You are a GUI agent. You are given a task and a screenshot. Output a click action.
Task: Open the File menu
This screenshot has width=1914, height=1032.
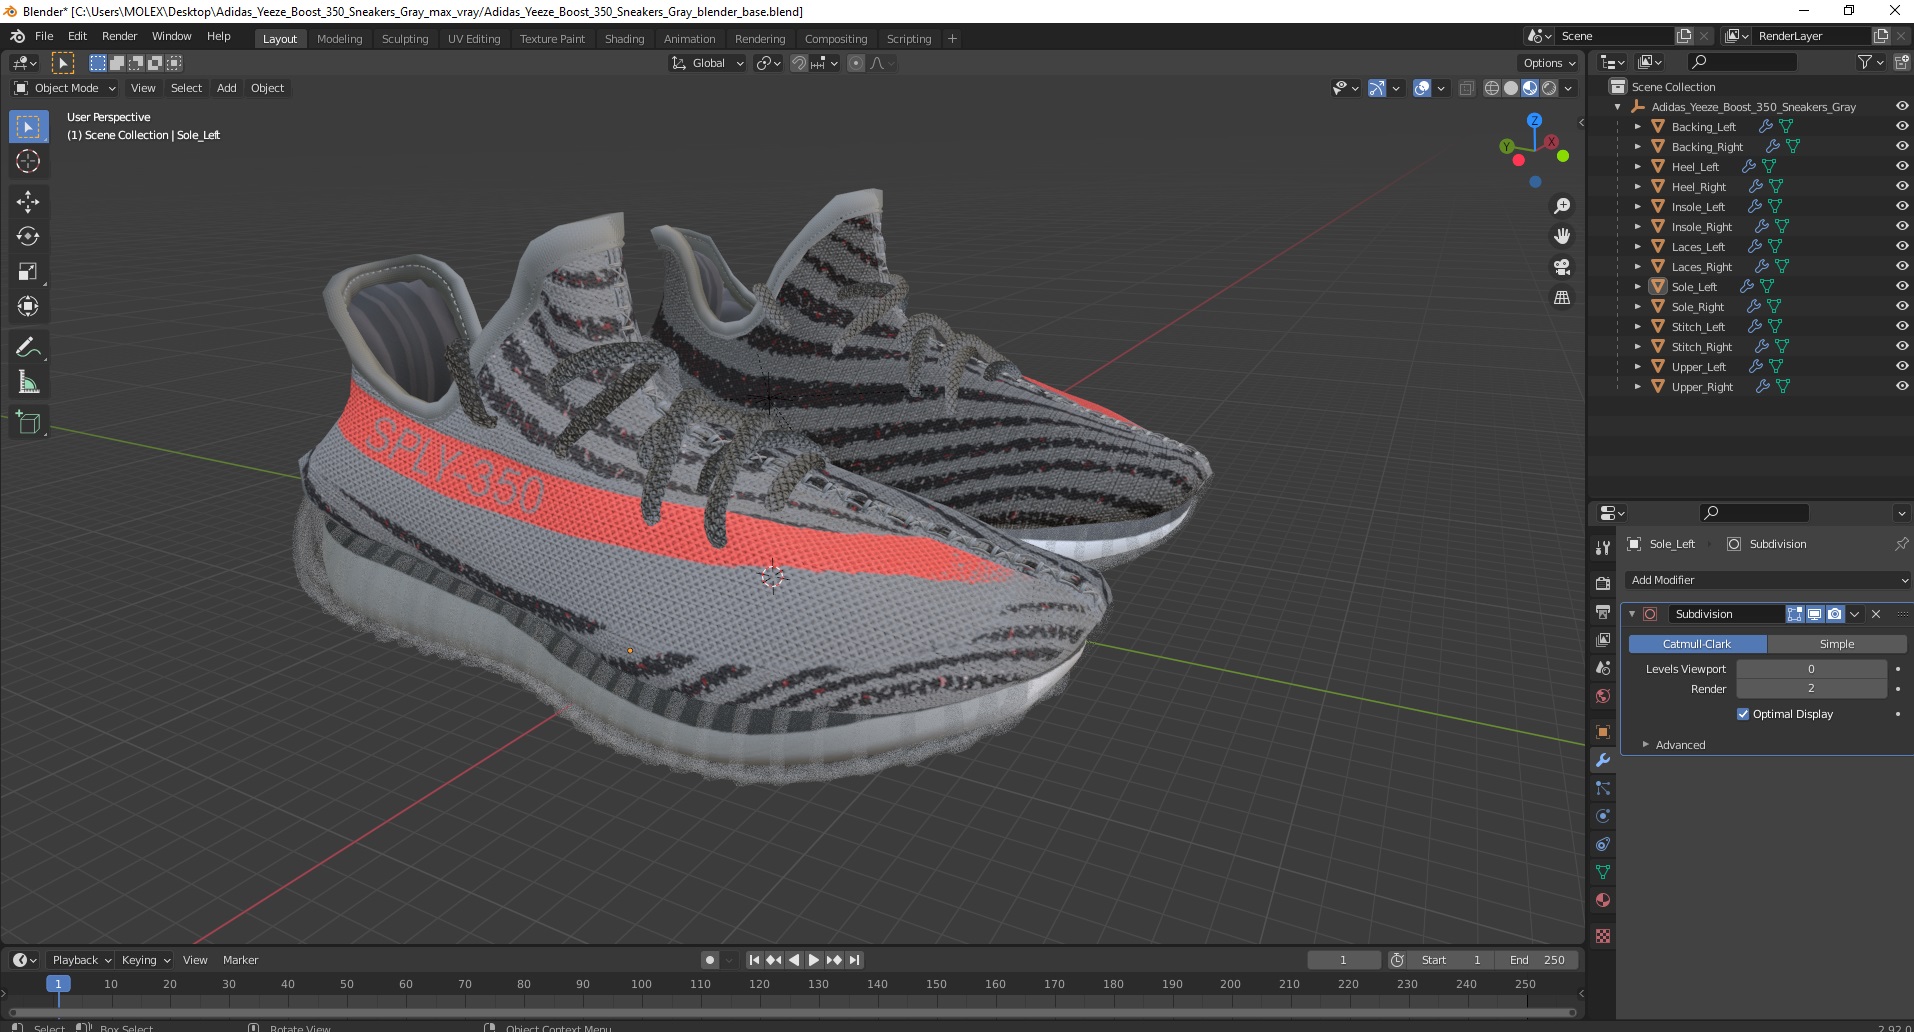point(44,36)
